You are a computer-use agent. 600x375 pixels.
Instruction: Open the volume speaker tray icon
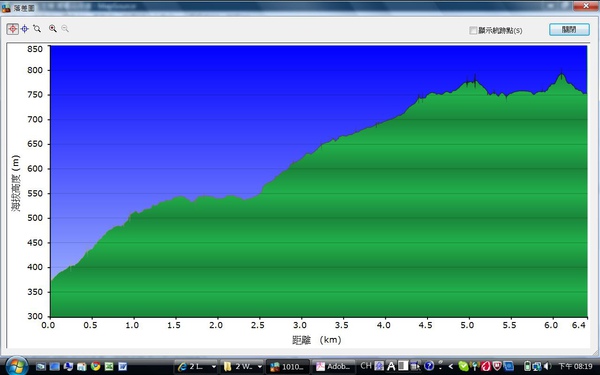pyautogui.click(x=548, y=366)
